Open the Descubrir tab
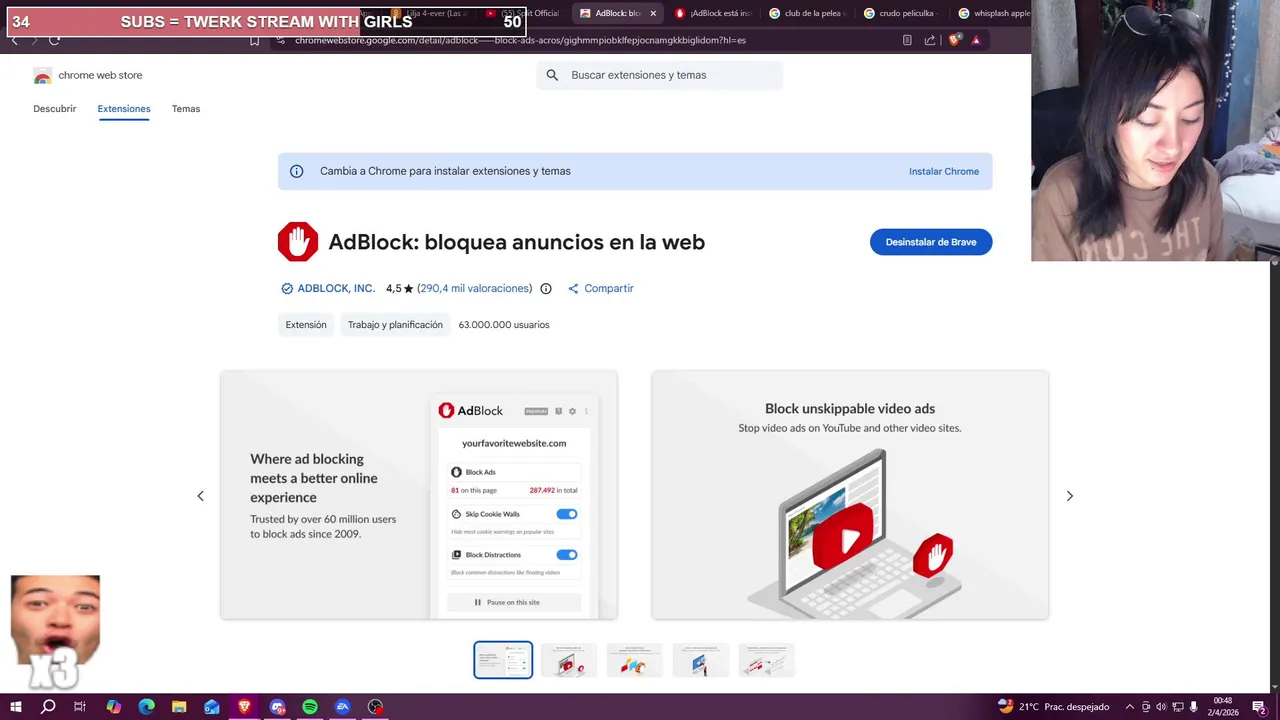The image size is (1280, 720). point(54,109)
